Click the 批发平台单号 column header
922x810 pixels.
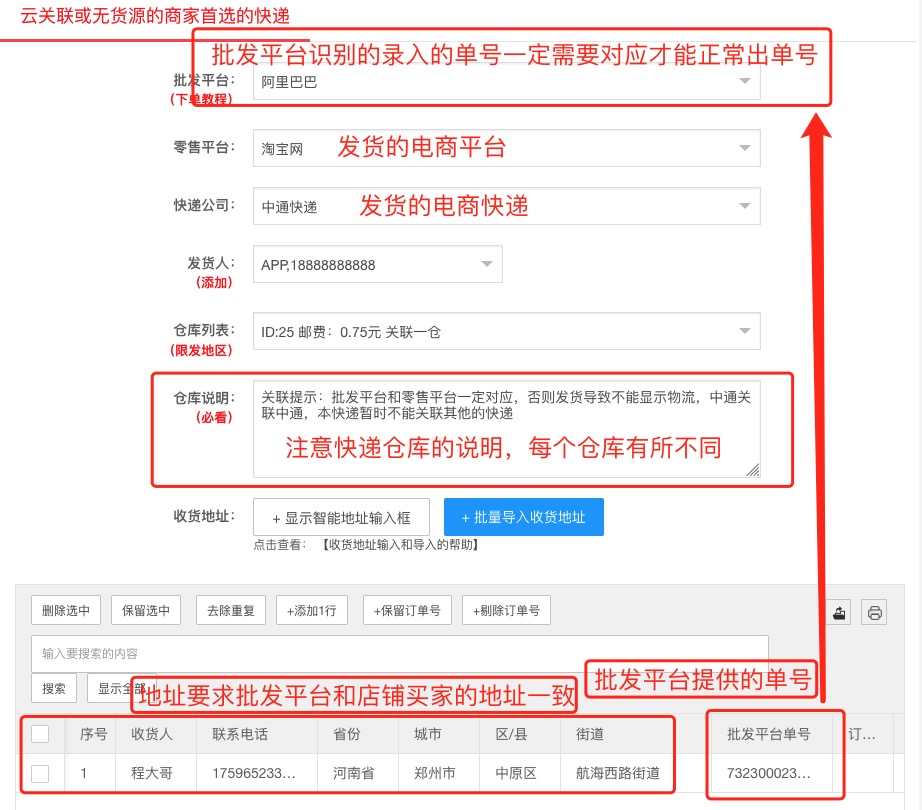pos(768,734)
